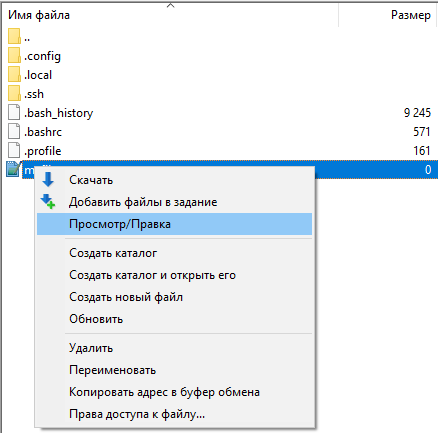The image size is (438, 433).
Task: Click the selected file's notepad icon
Action: 14,169
